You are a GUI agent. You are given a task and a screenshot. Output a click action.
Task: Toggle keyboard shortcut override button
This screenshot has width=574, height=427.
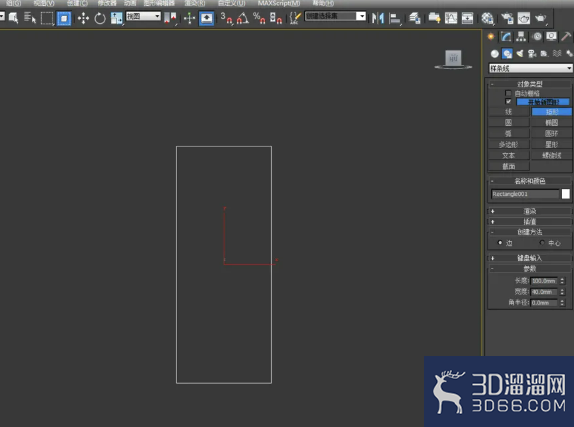pos(206,18)
